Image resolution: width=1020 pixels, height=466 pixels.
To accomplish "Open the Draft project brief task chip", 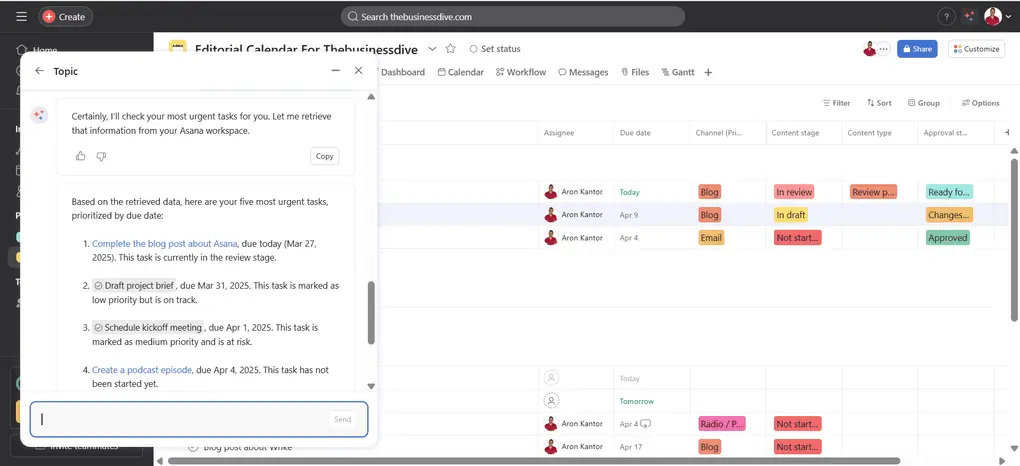I will 134,286.
